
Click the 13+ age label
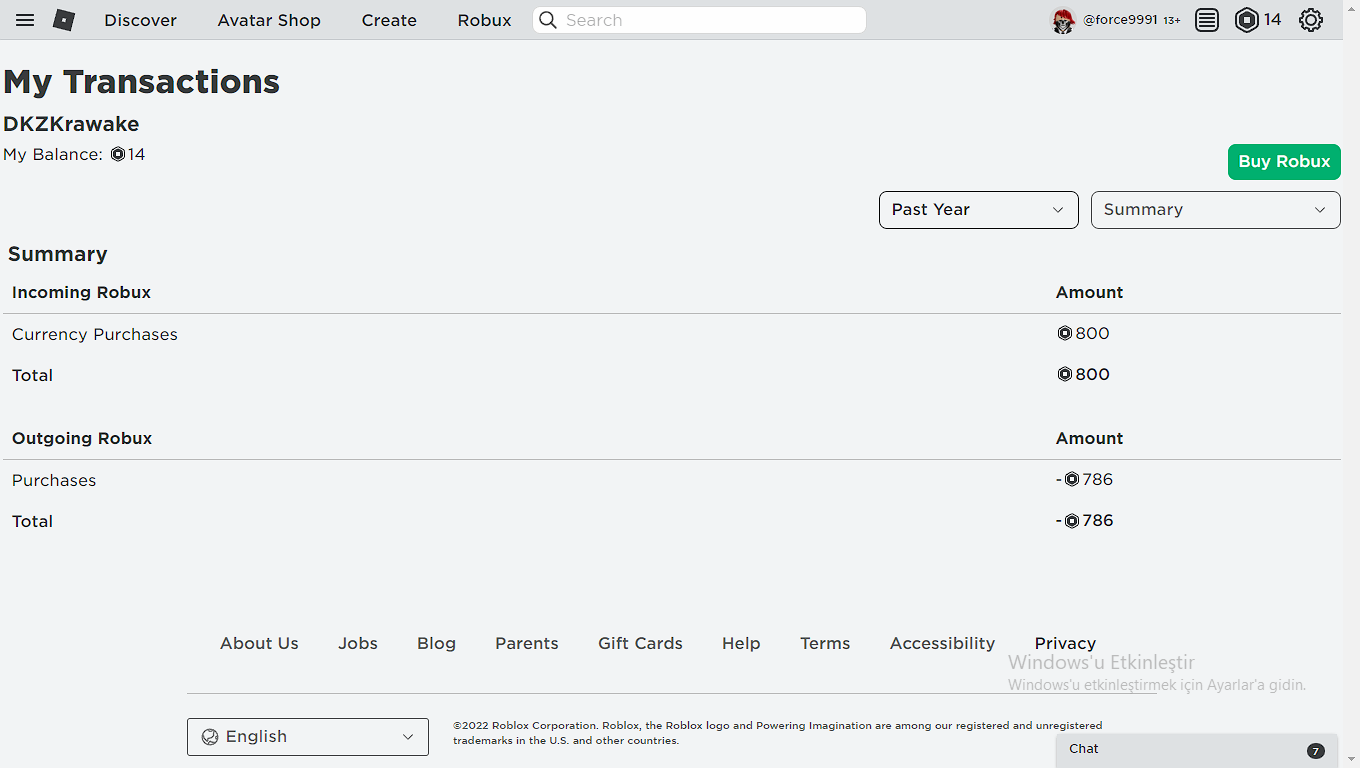click(1172, 20)
